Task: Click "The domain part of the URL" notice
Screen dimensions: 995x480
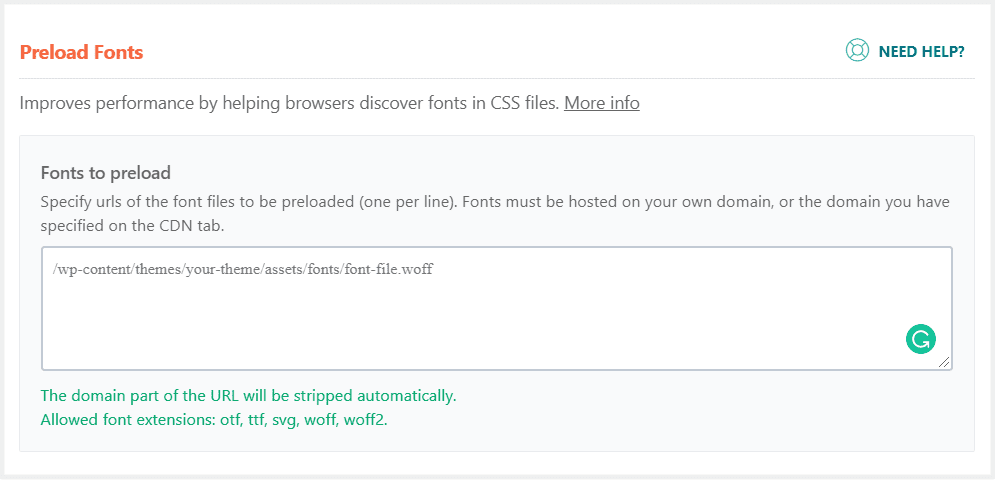Action: [249, 396]
